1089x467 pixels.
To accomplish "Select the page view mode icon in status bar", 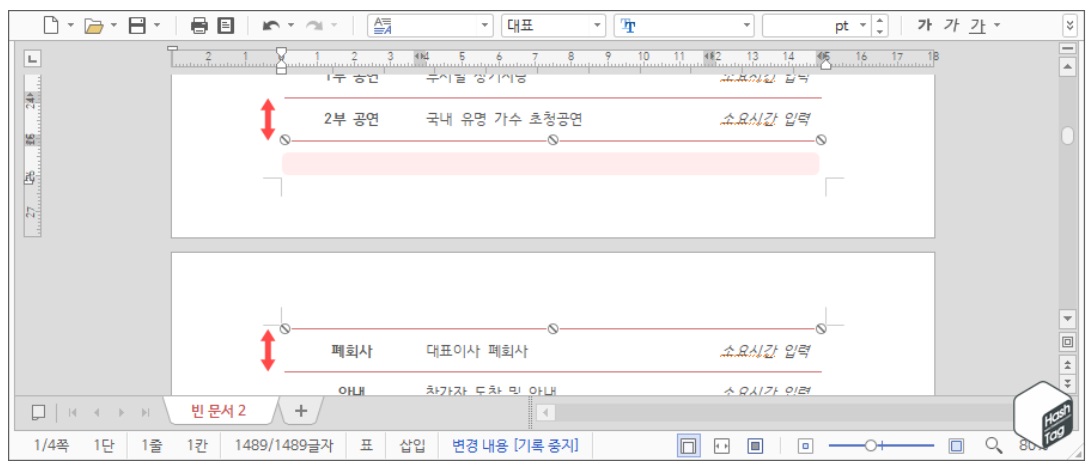I will (x=688, y=446).
